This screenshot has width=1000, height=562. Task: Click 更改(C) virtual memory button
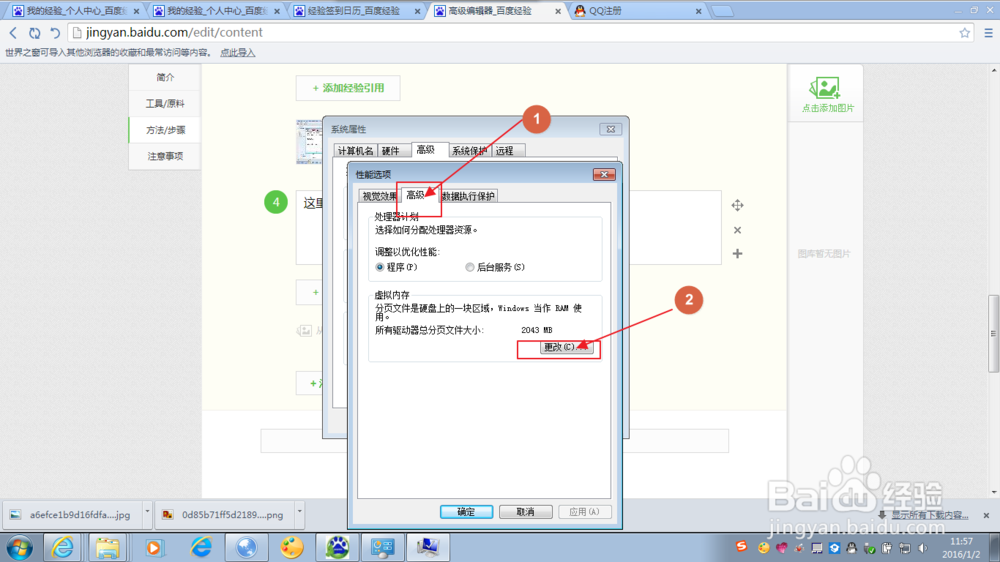pos(566,347)
